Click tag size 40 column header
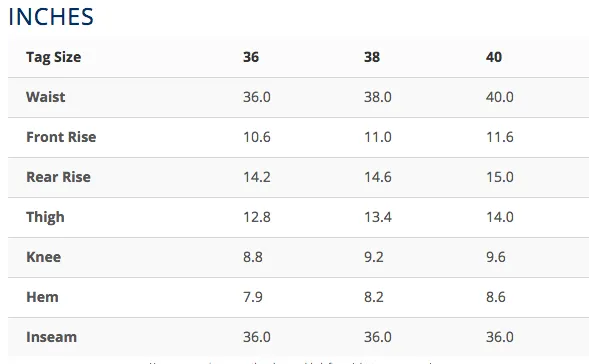The image size is (589, 364). point(494,57)
